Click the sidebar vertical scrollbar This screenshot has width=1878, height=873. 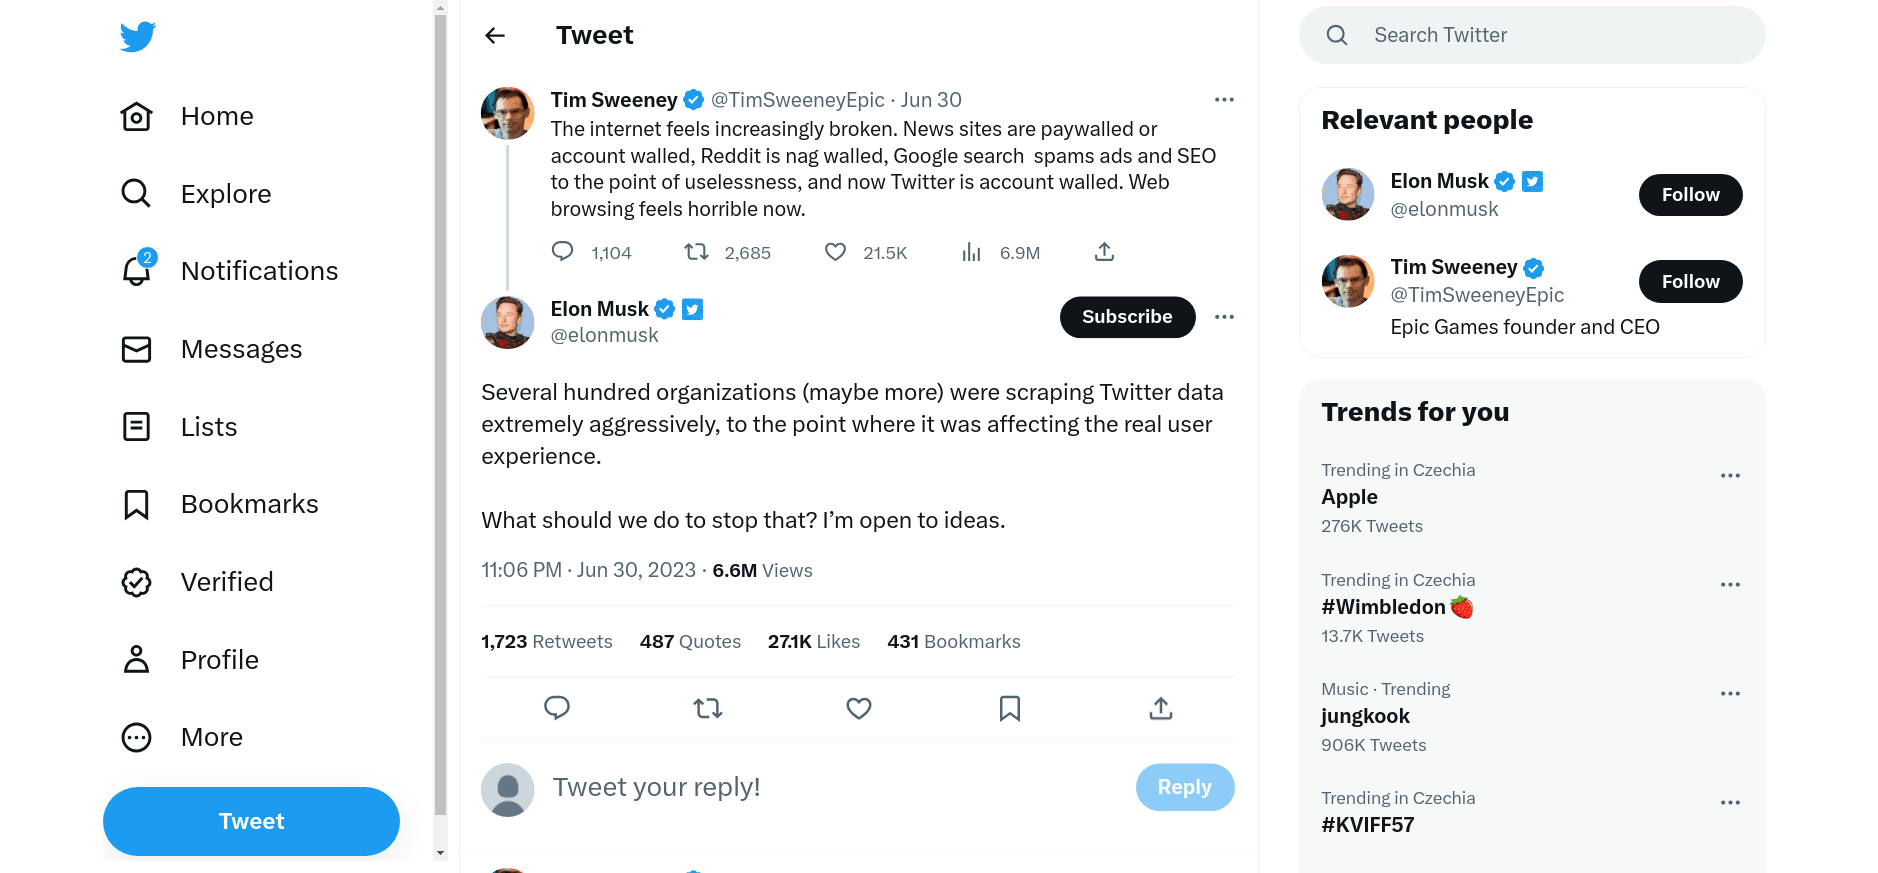click(x=440, y=400)
